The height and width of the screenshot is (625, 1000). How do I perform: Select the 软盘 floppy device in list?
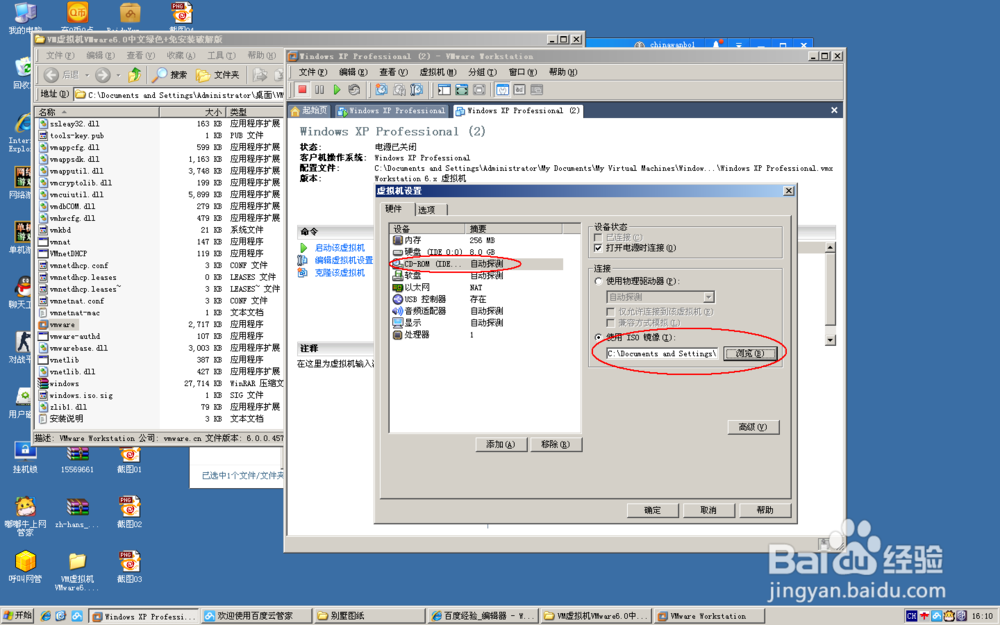click(x=477, y=276)
